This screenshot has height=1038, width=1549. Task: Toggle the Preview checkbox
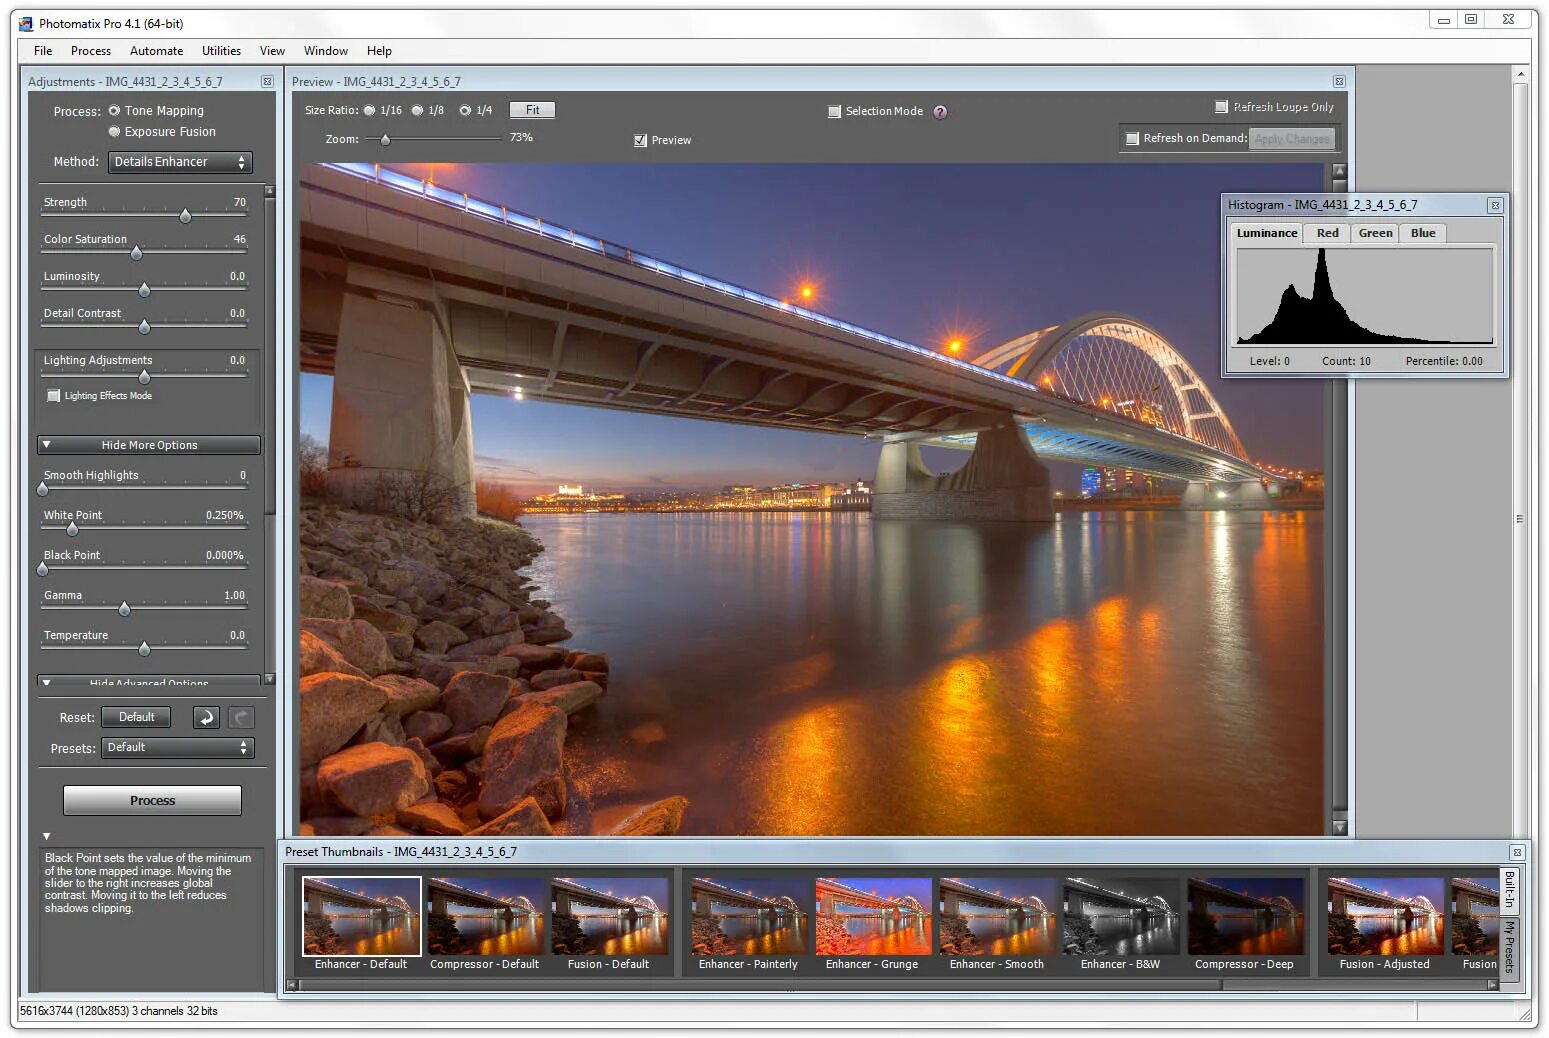coord(641,141)
